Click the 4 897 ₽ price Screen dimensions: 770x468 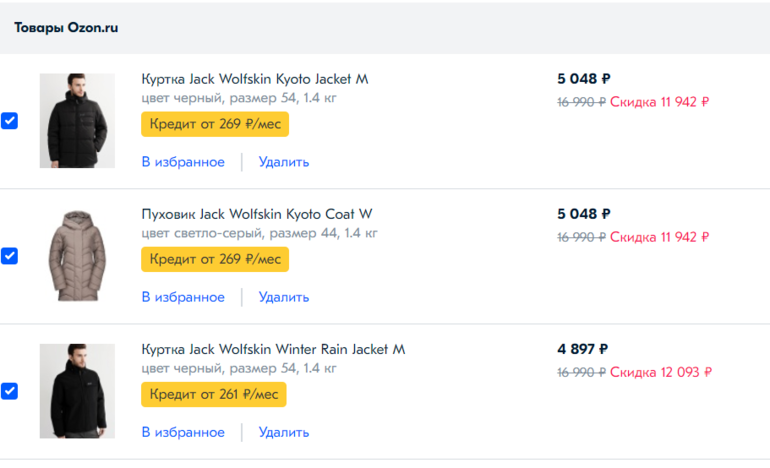pos(583,349)
